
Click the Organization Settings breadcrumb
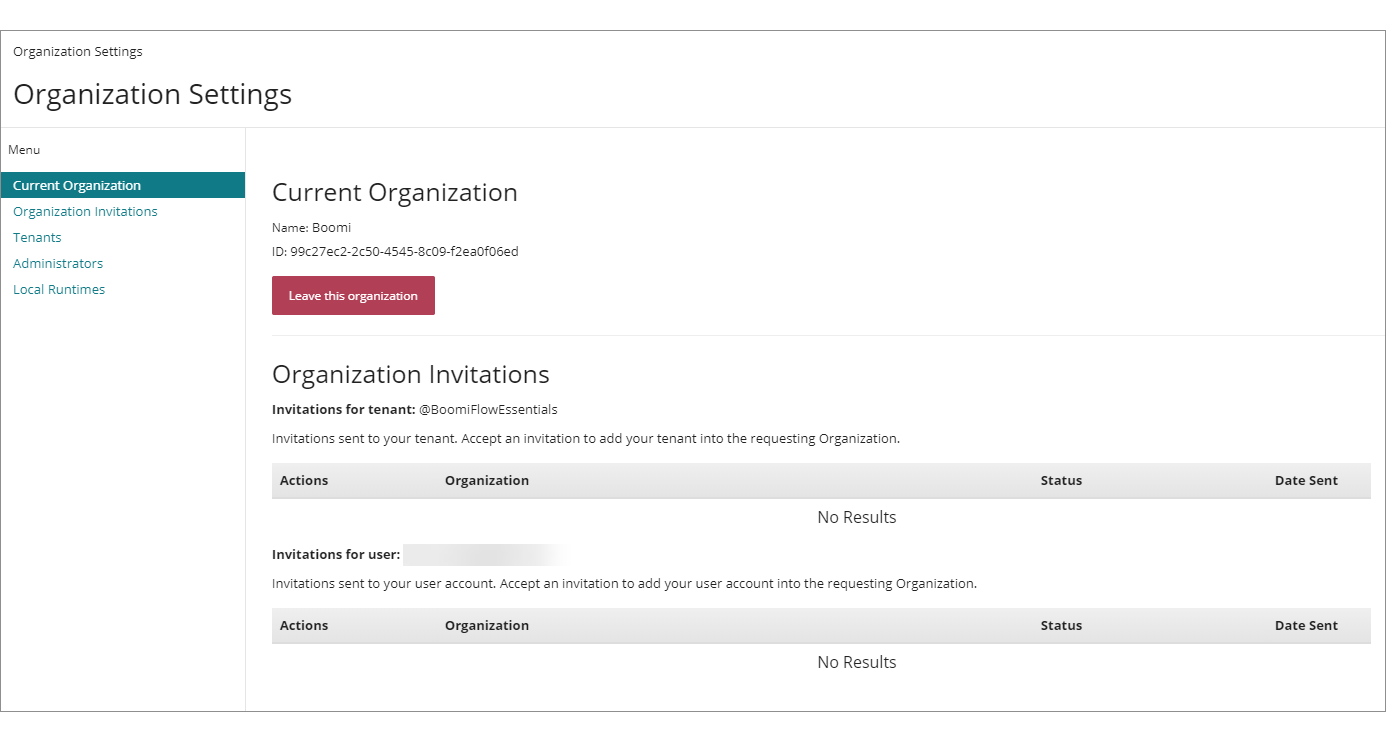(x=78, y=51)
